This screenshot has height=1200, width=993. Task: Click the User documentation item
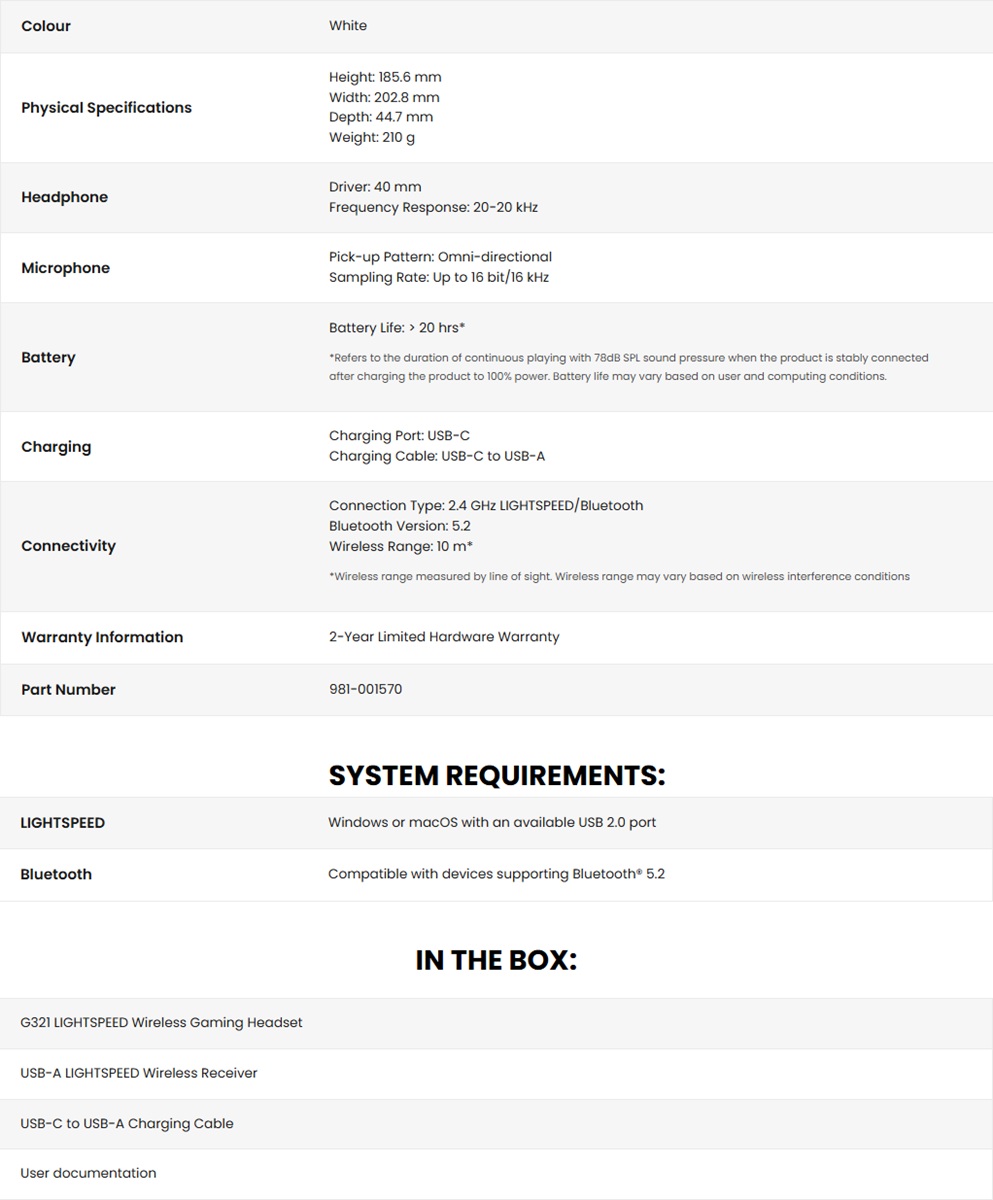[x=88, y=1173]
